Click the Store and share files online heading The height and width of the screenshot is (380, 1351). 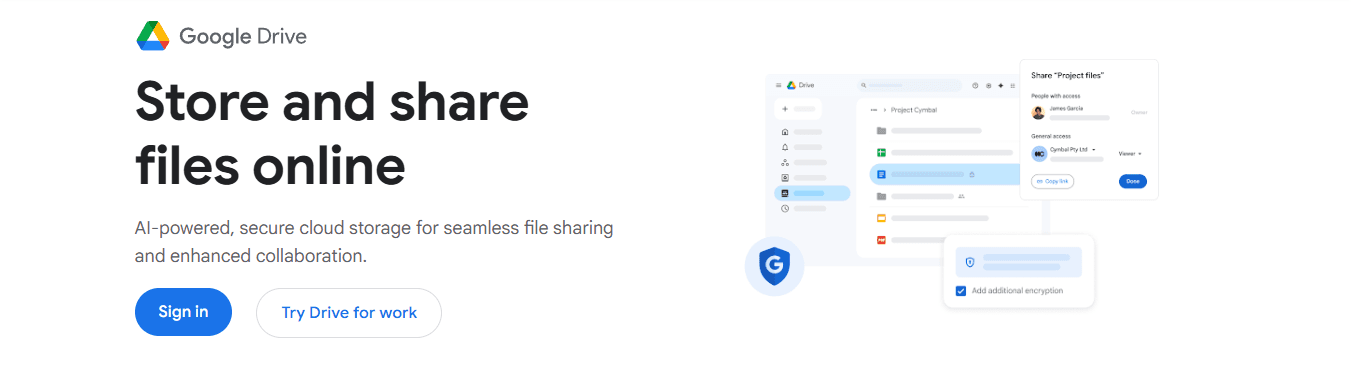(332, 133)
